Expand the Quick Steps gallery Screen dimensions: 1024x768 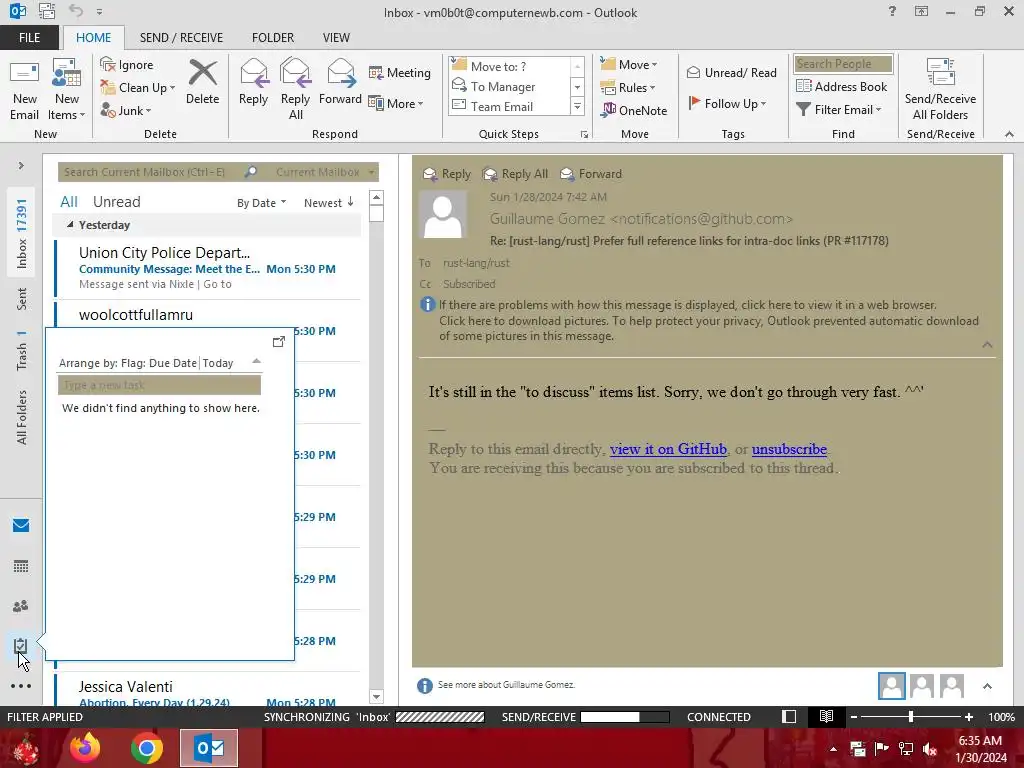pos(577,106)
